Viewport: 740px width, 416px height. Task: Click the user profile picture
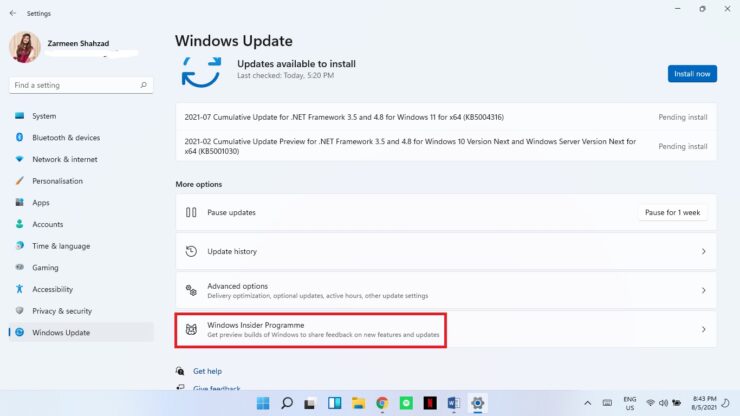pos(25,47)
